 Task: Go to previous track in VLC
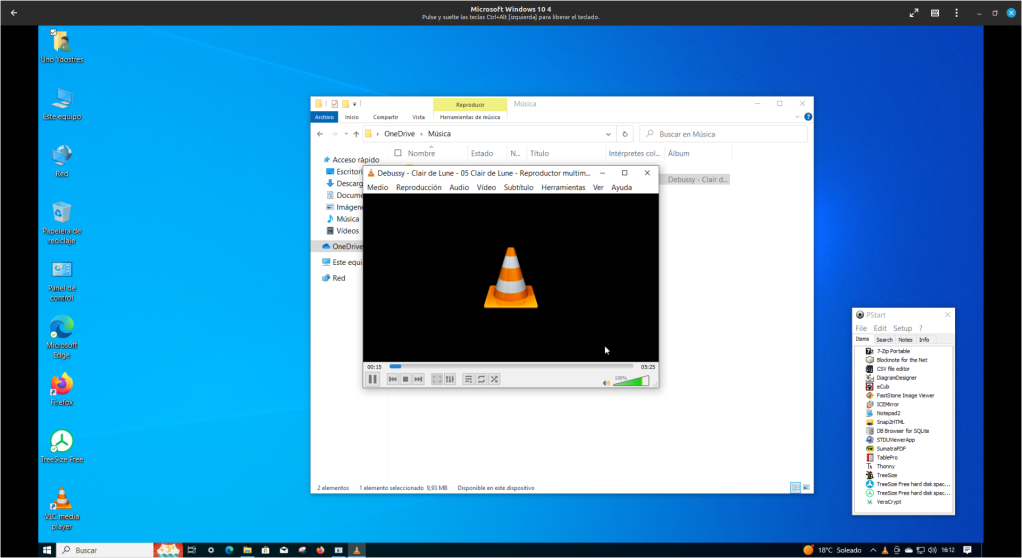(392, 379)
